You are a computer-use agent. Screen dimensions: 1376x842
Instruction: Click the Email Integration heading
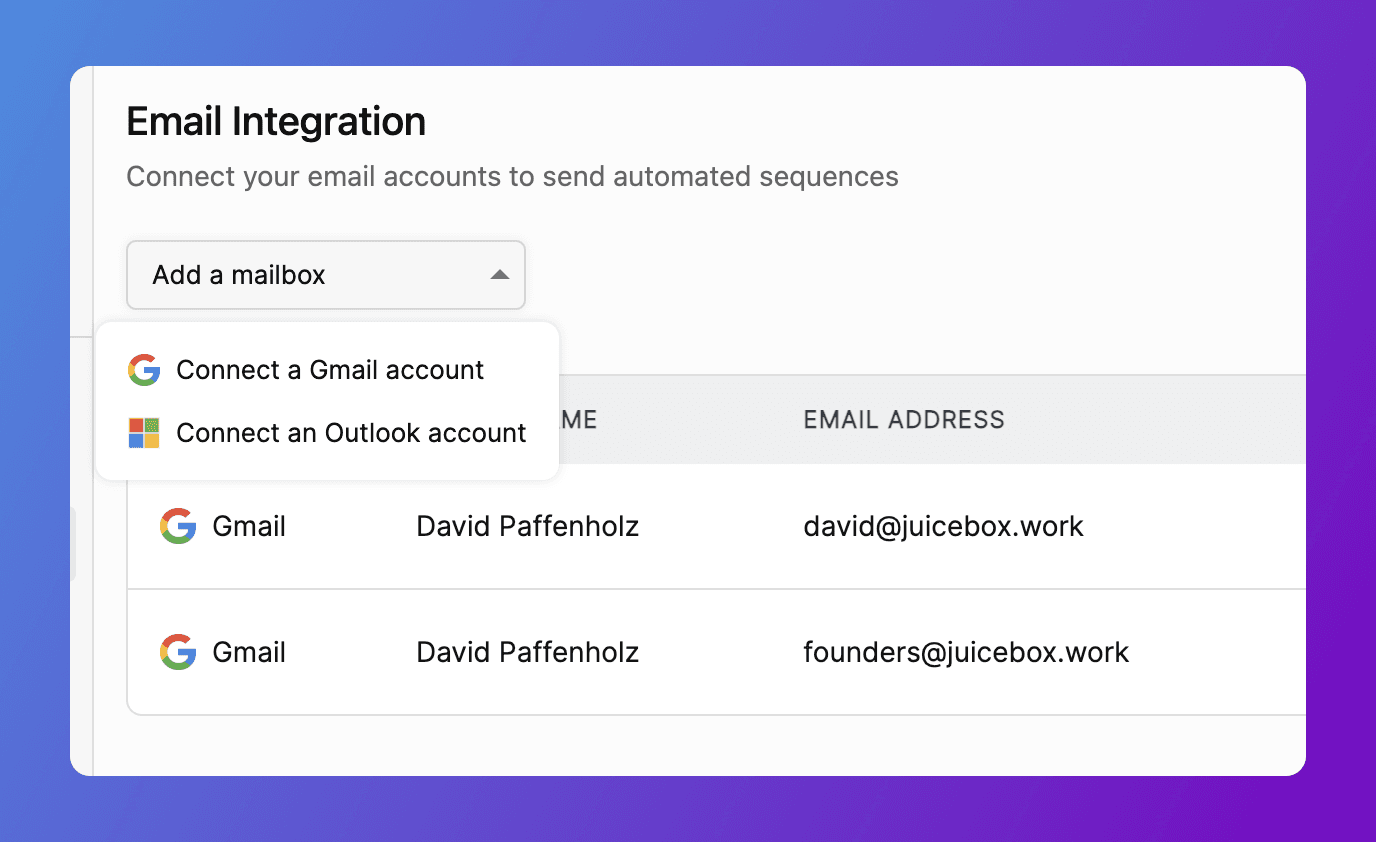tap(276, 122)
